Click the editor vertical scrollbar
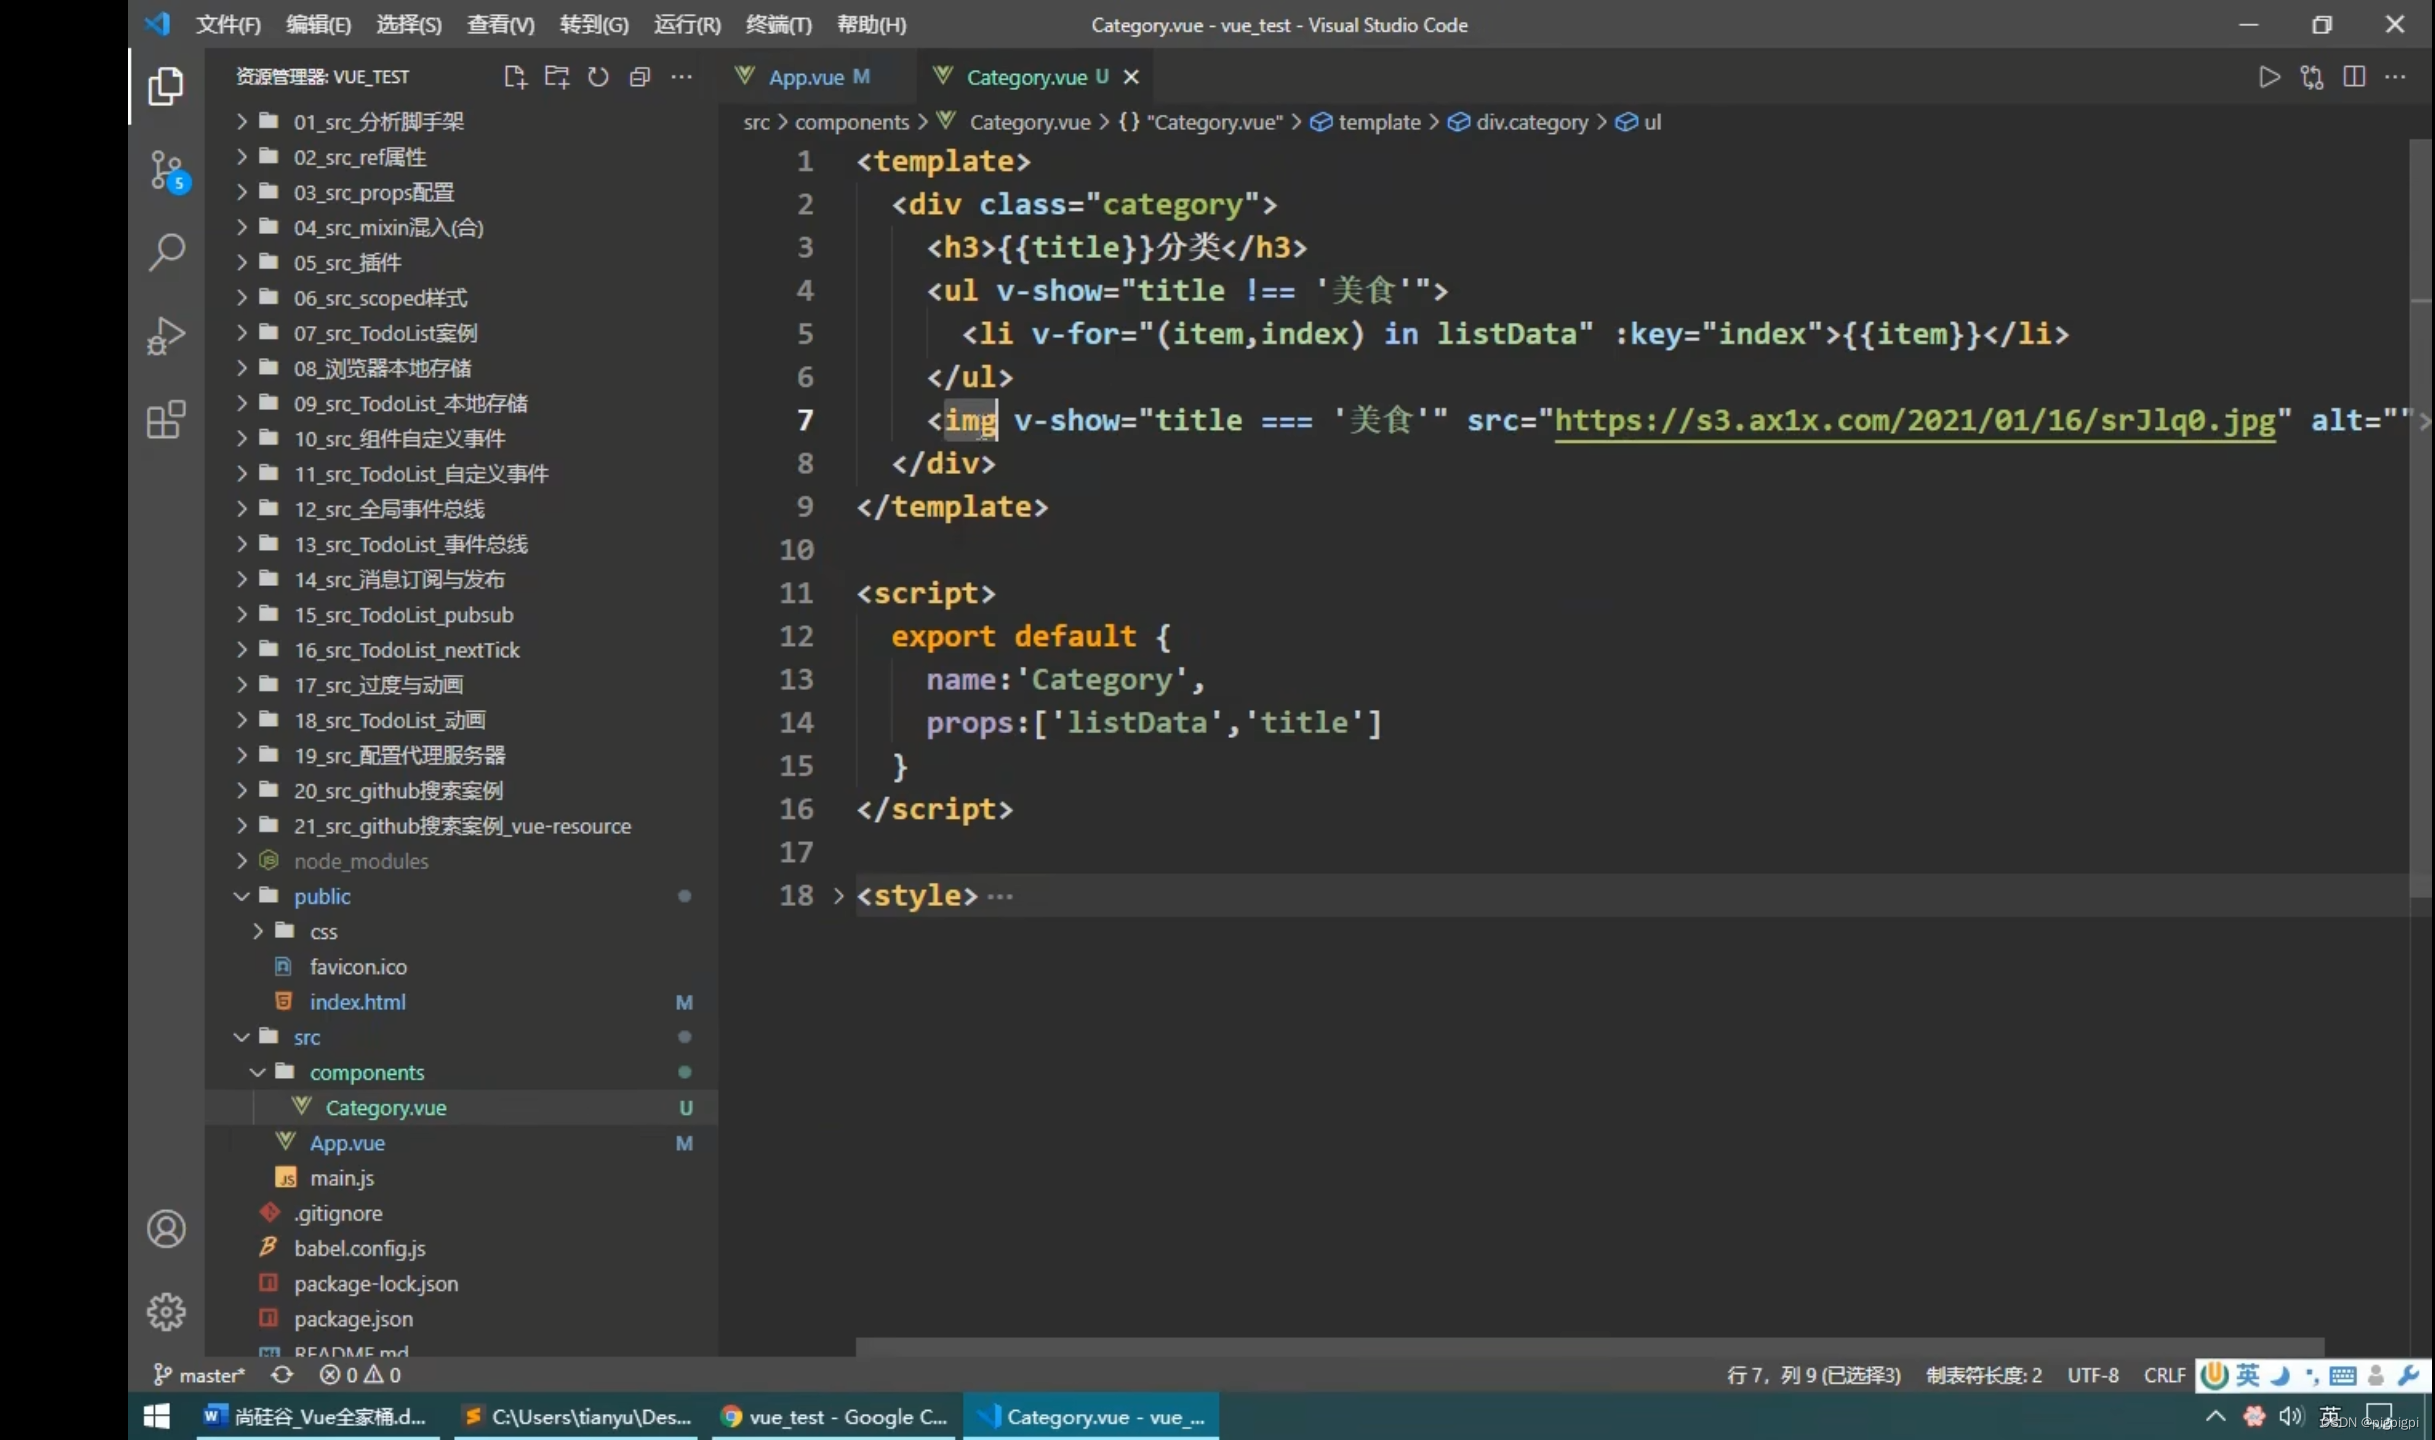The height and width of the screenshot is (1440, 2435). pyautogui.click(x=2419, y=517)
